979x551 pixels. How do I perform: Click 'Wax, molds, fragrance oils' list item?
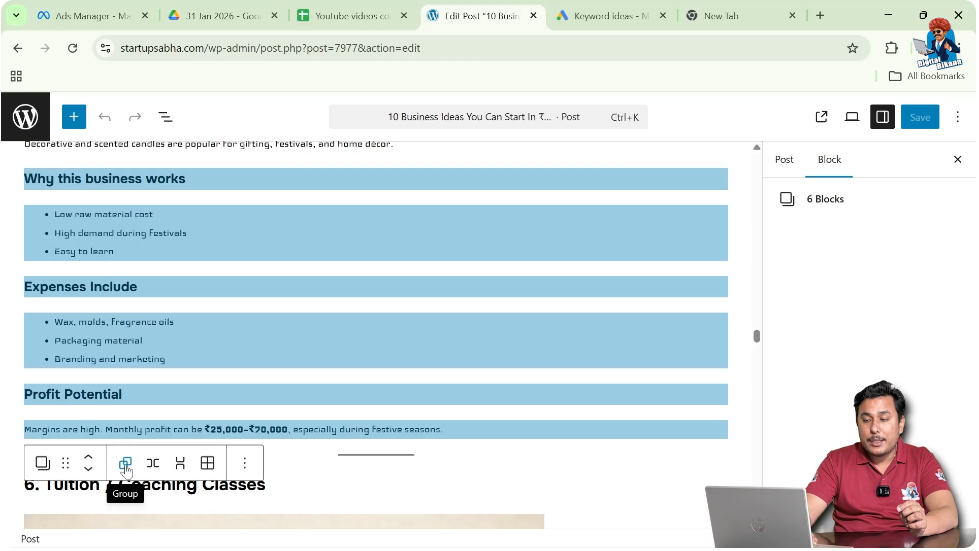(114, 322)
